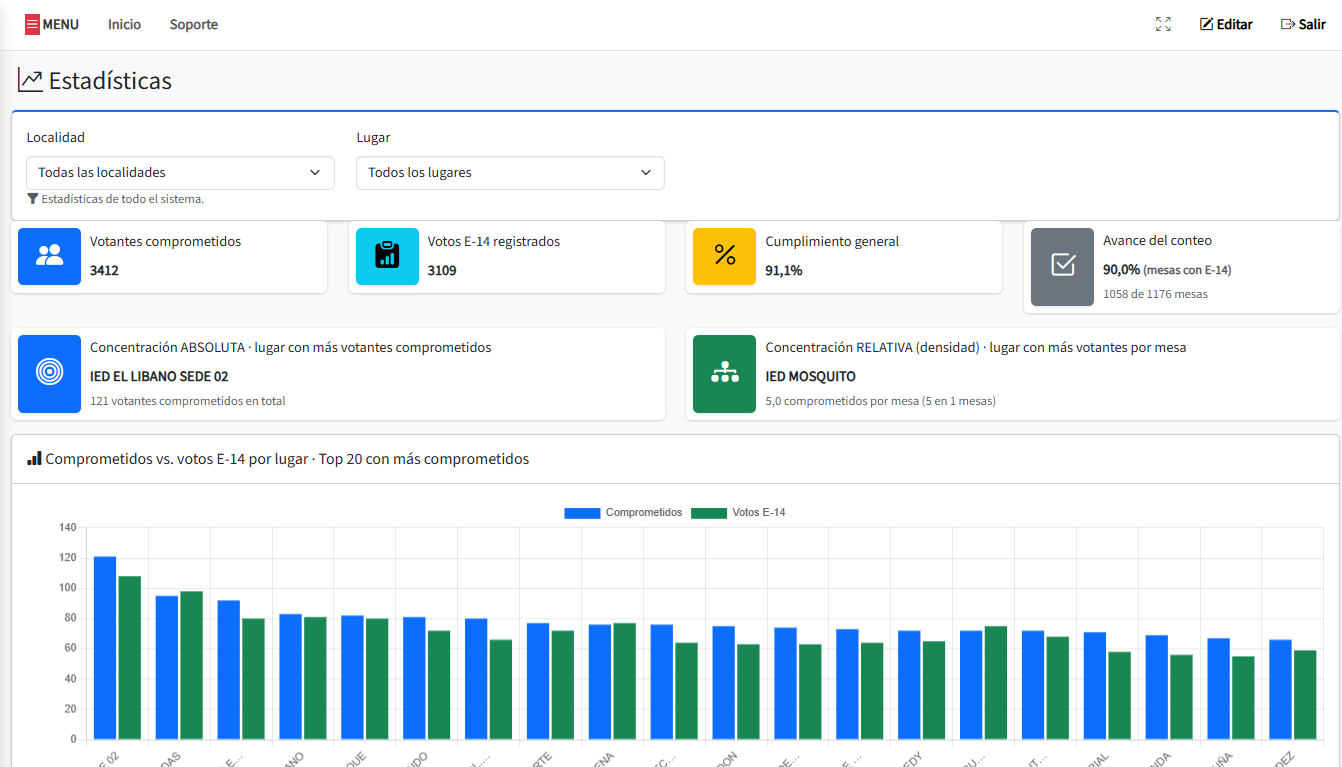Go to Inicio in the top navigation
The height and width of the screenshot is (767, 1342).
pyautogui.click(x=125, y=24)
